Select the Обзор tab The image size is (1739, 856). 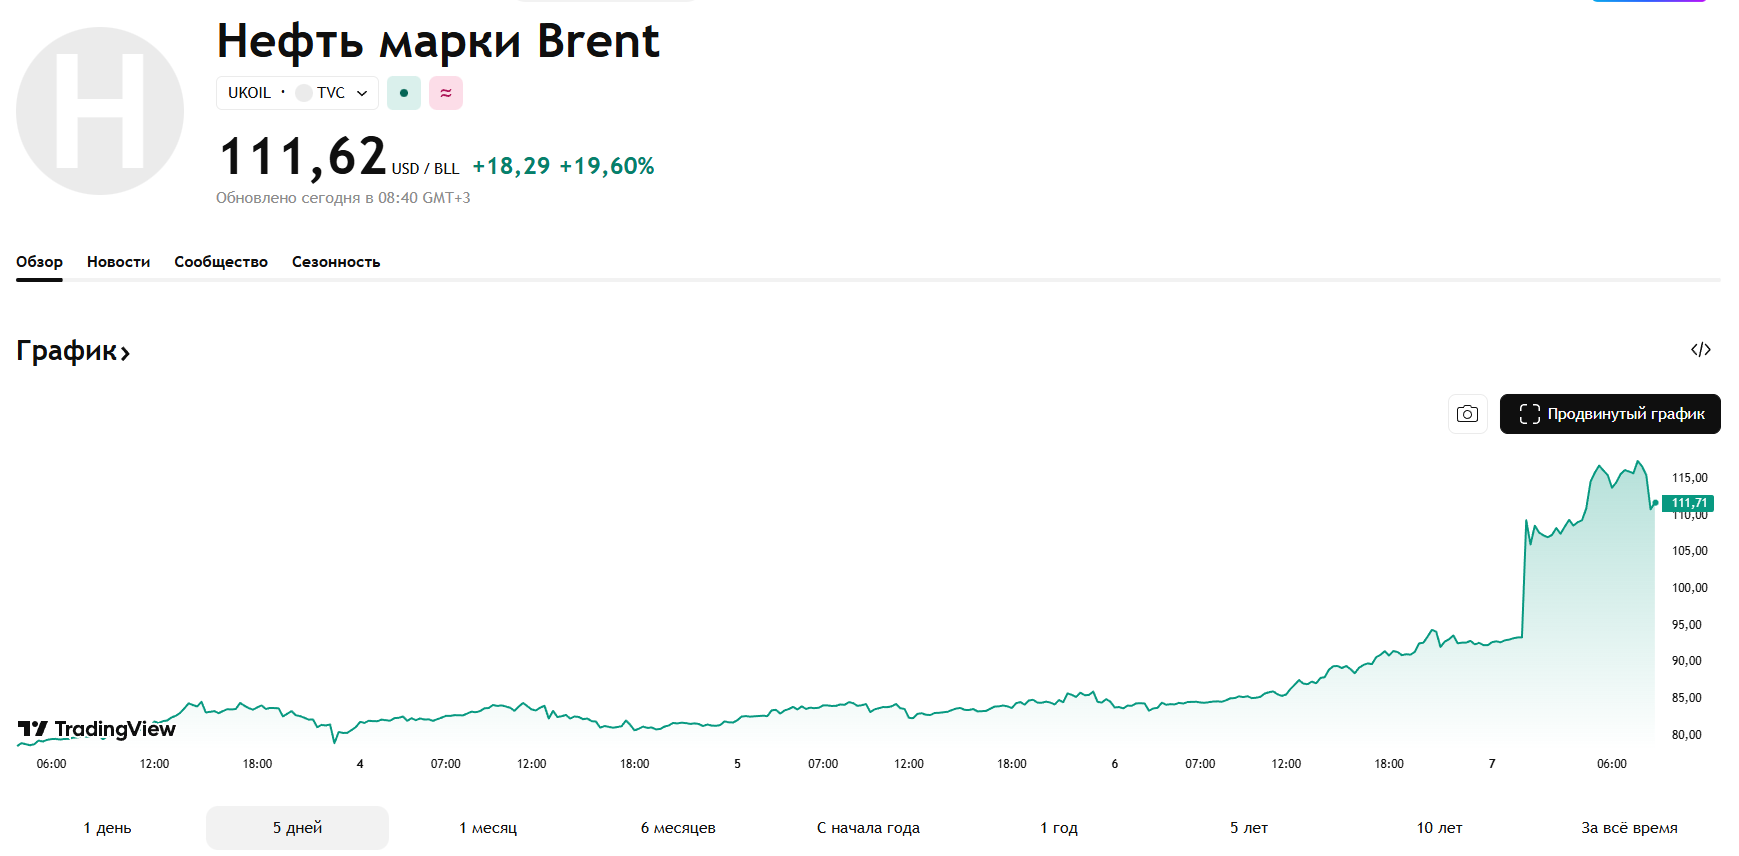coord(39,262)
